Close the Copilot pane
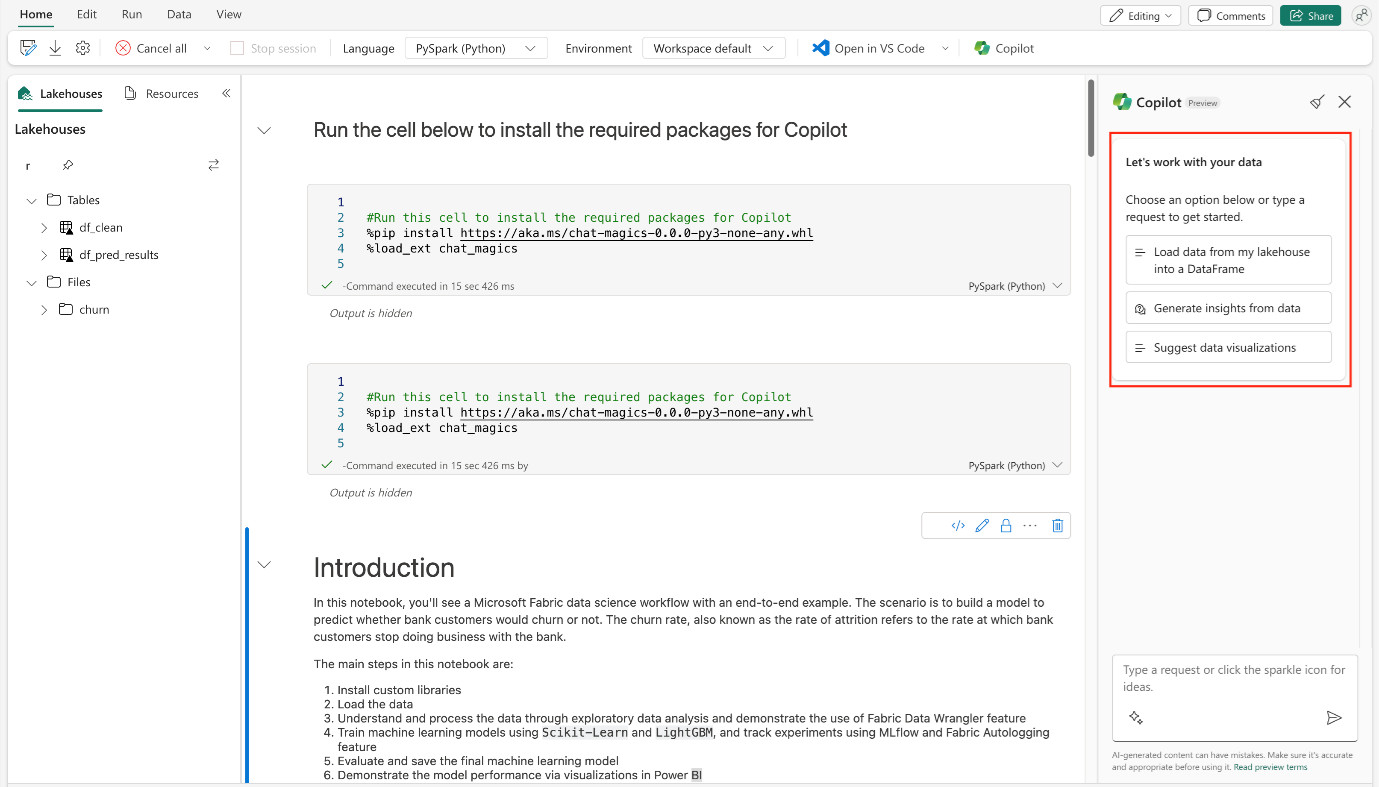Screen dimensions: 1379x787 pos(1345,102)
